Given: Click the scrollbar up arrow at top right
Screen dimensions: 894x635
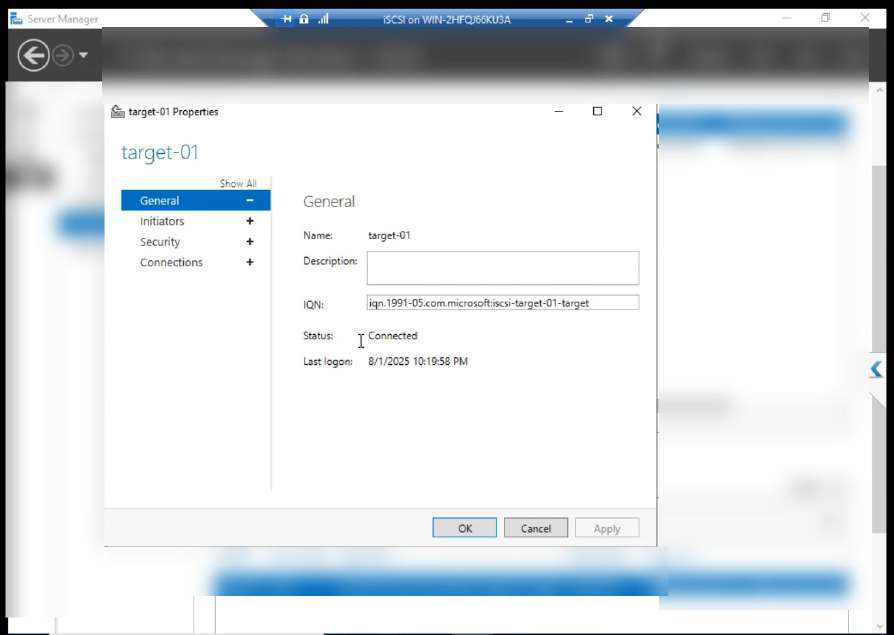Looking at the screenshot, I should click(880, 90).
